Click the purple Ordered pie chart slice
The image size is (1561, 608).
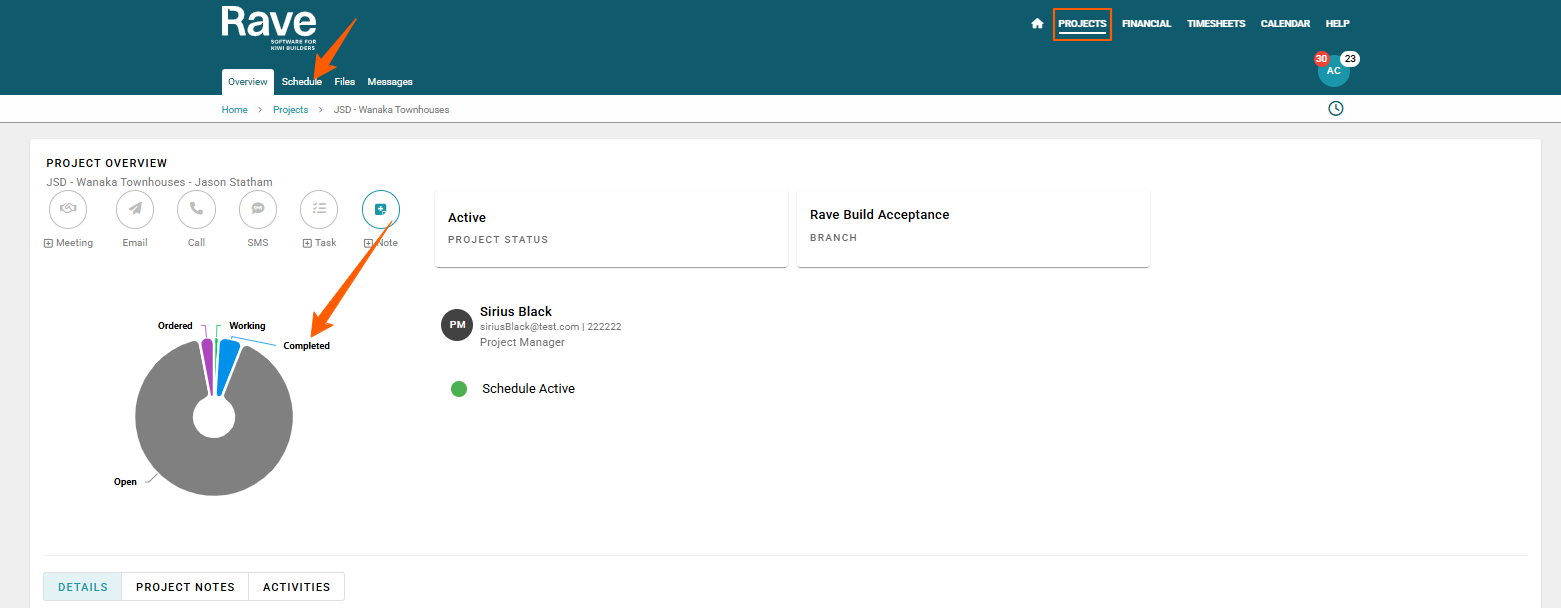208,362
